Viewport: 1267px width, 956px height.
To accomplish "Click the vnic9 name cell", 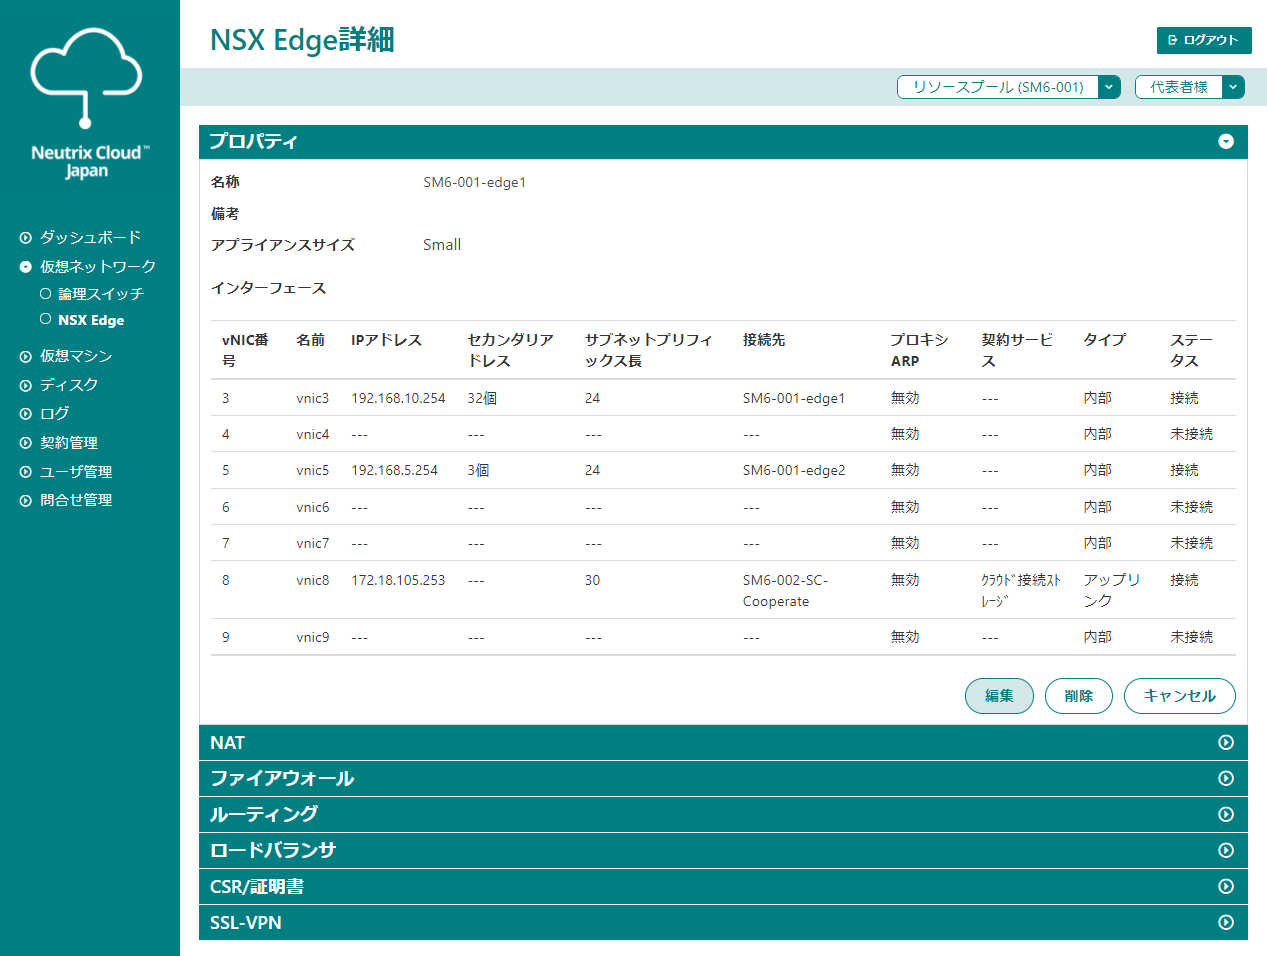I will [x=313, y=637].
